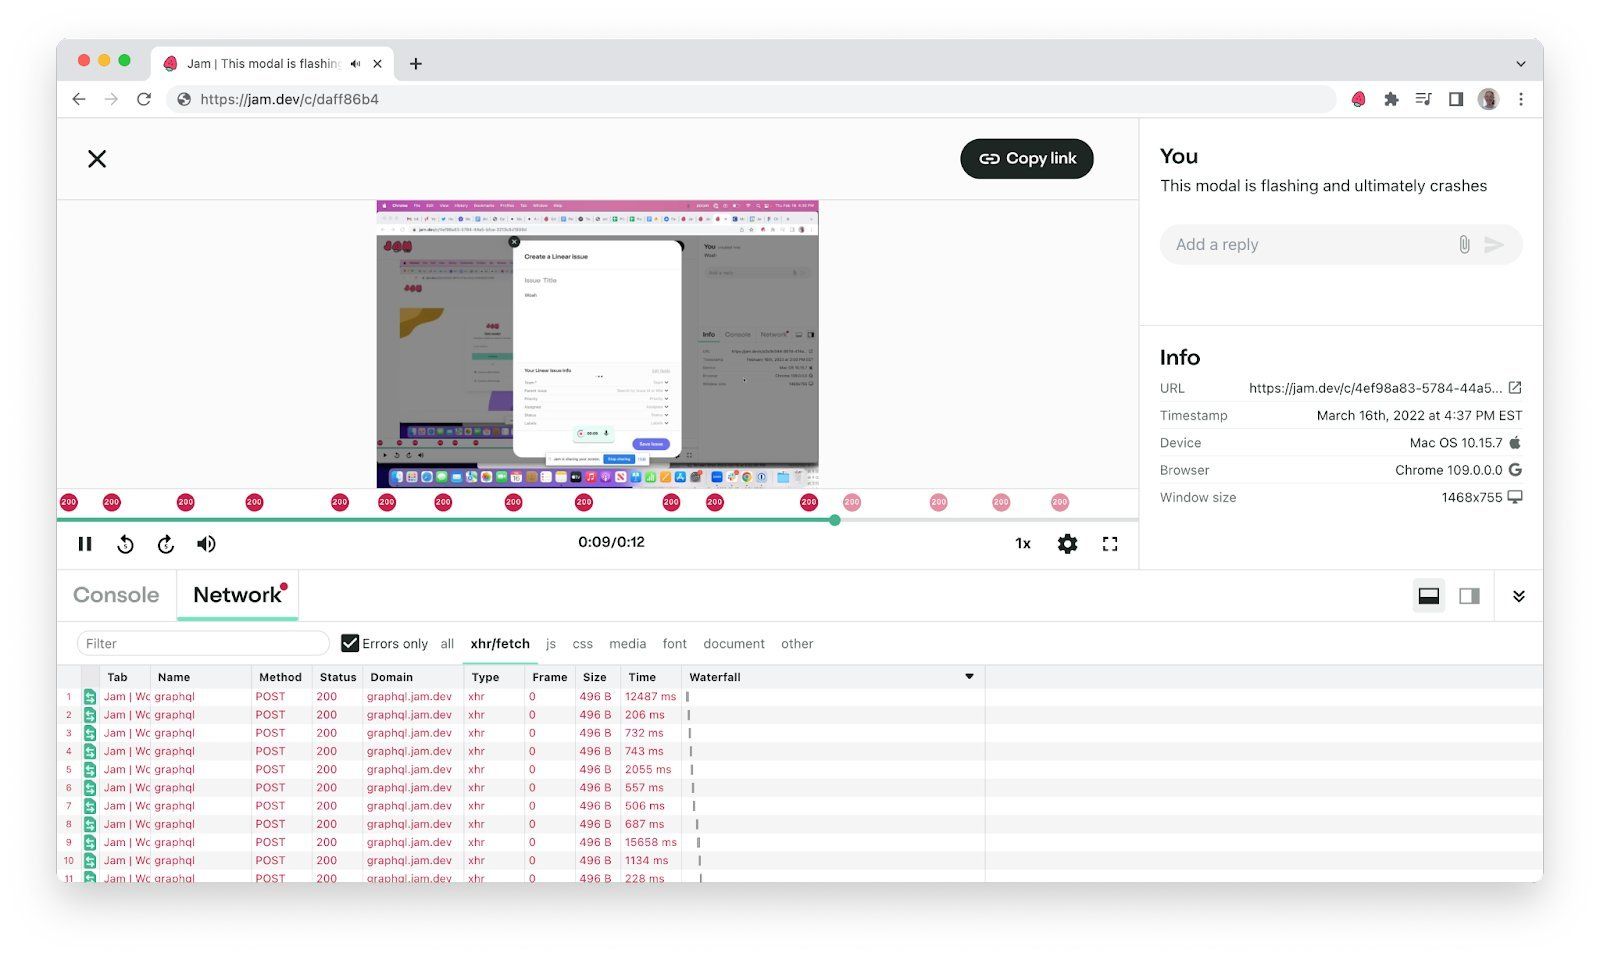Image resolution: width=1600 pixels, height=957 pixels.
Task: Click the Copy link button
Action: pyautogui.click(x=1027, y=159)
